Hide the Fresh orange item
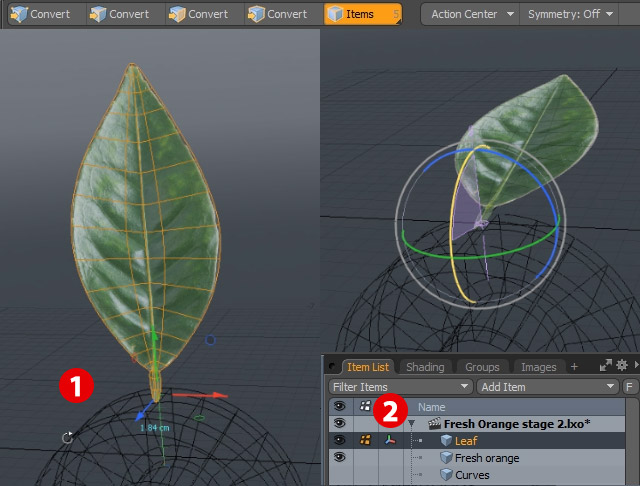Image resolution: width=640 pixels, height=486 pixels. click(x=339, y=457)
